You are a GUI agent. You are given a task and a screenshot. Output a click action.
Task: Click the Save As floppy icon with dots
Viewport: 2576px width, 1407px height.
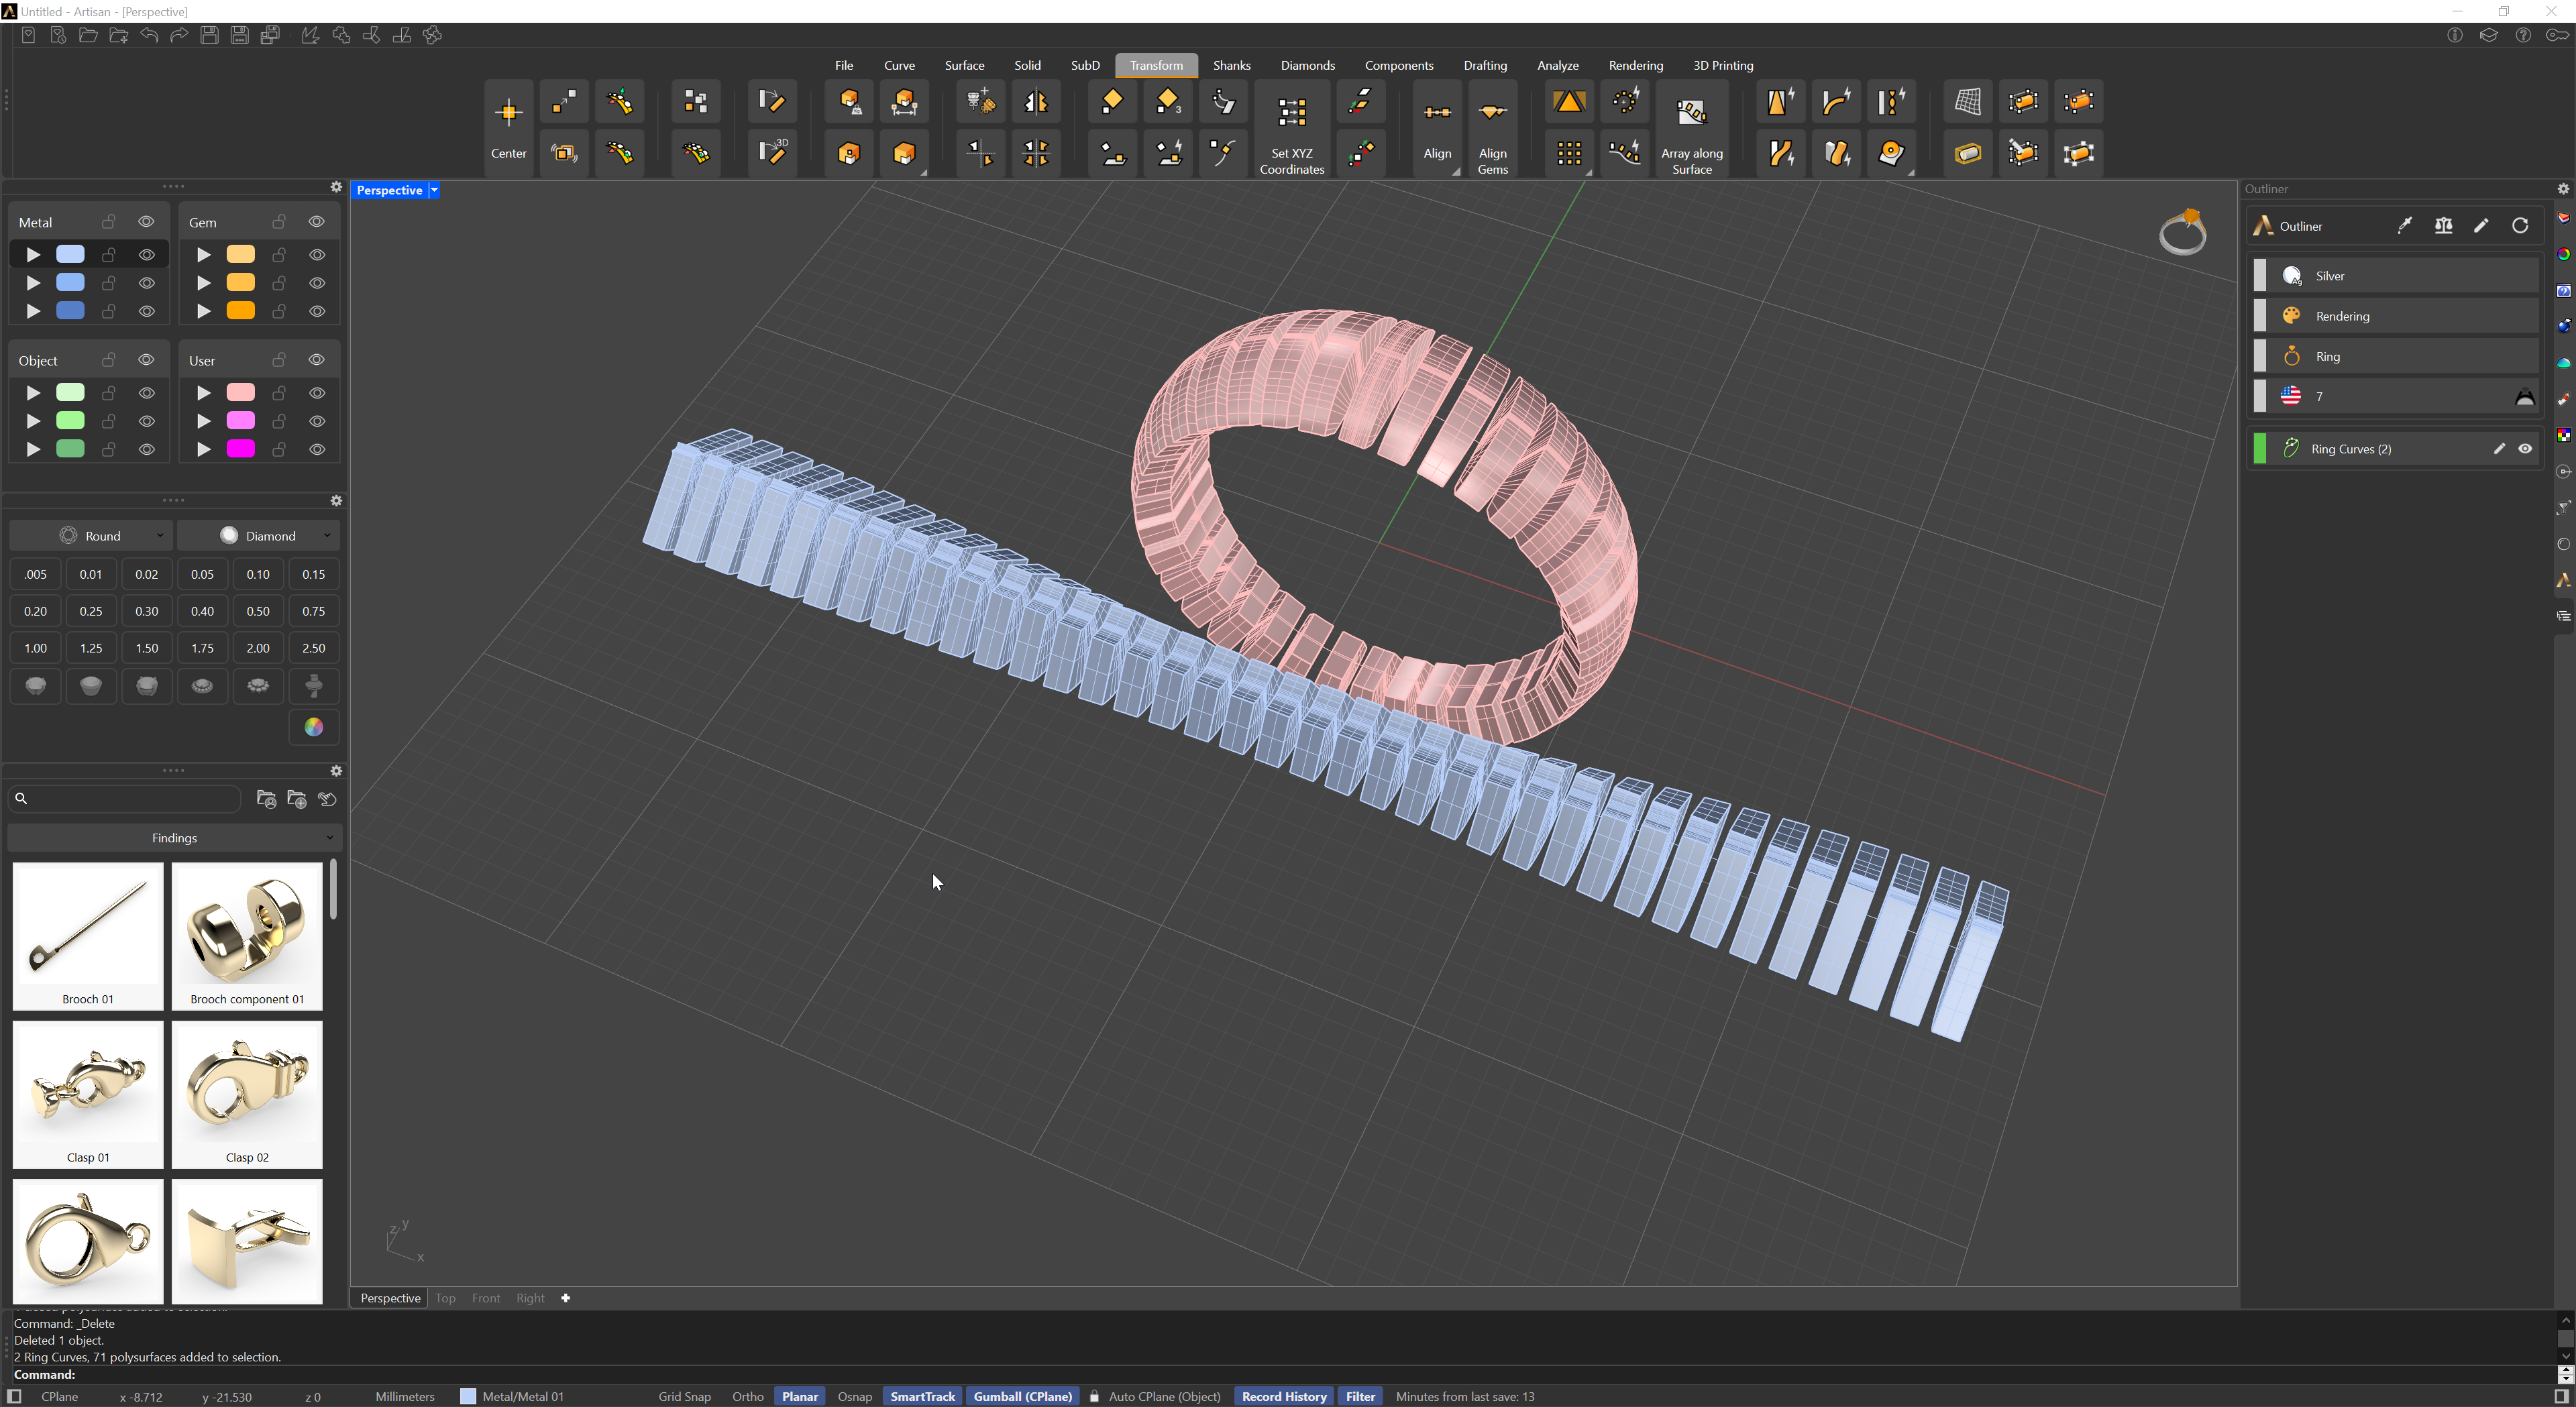(x=240, y=36)
